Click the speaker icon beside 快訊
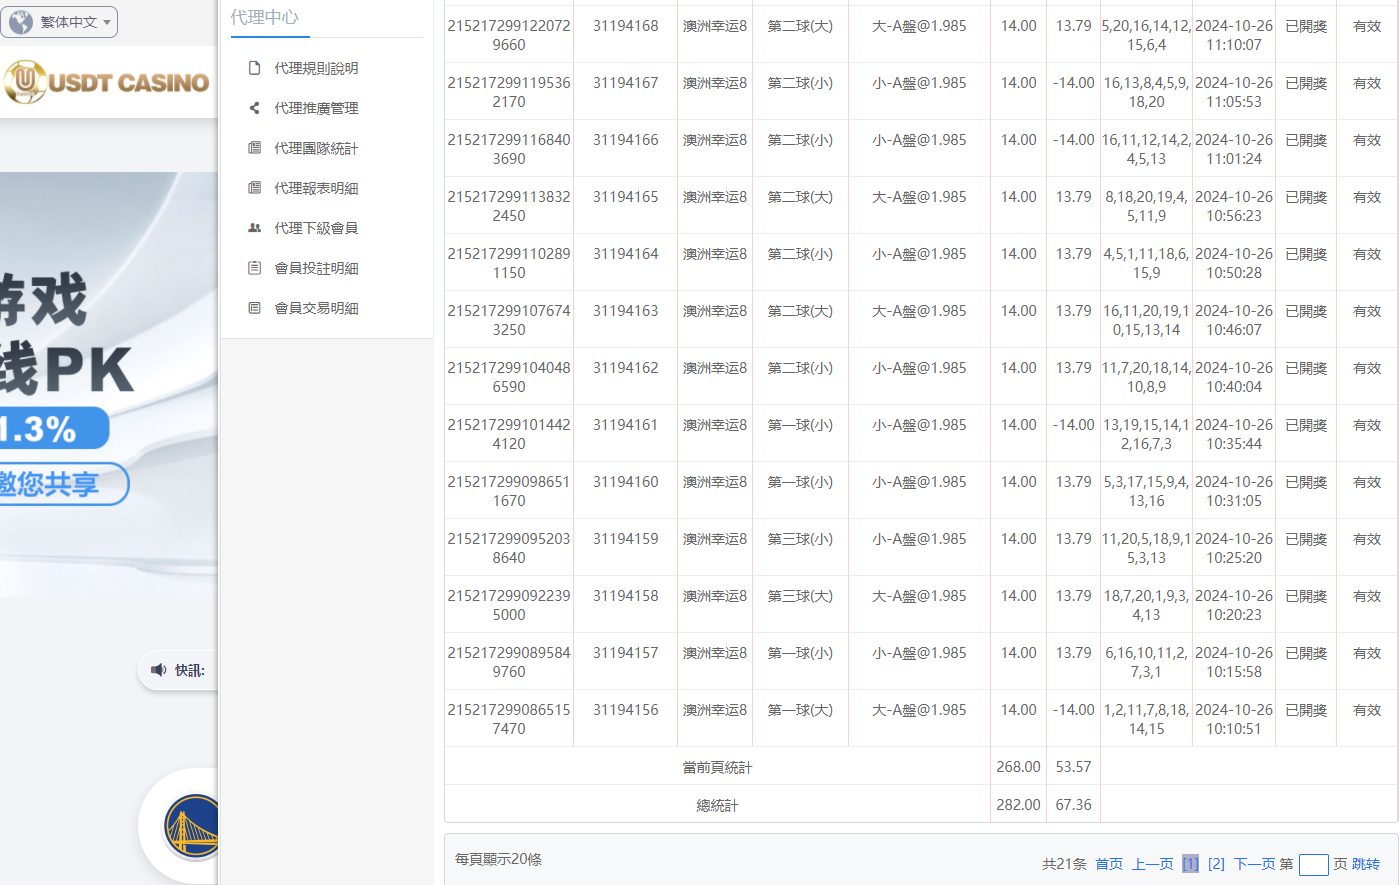The width and height of the screenshot is (1399, 885). [x=158, y=670]
